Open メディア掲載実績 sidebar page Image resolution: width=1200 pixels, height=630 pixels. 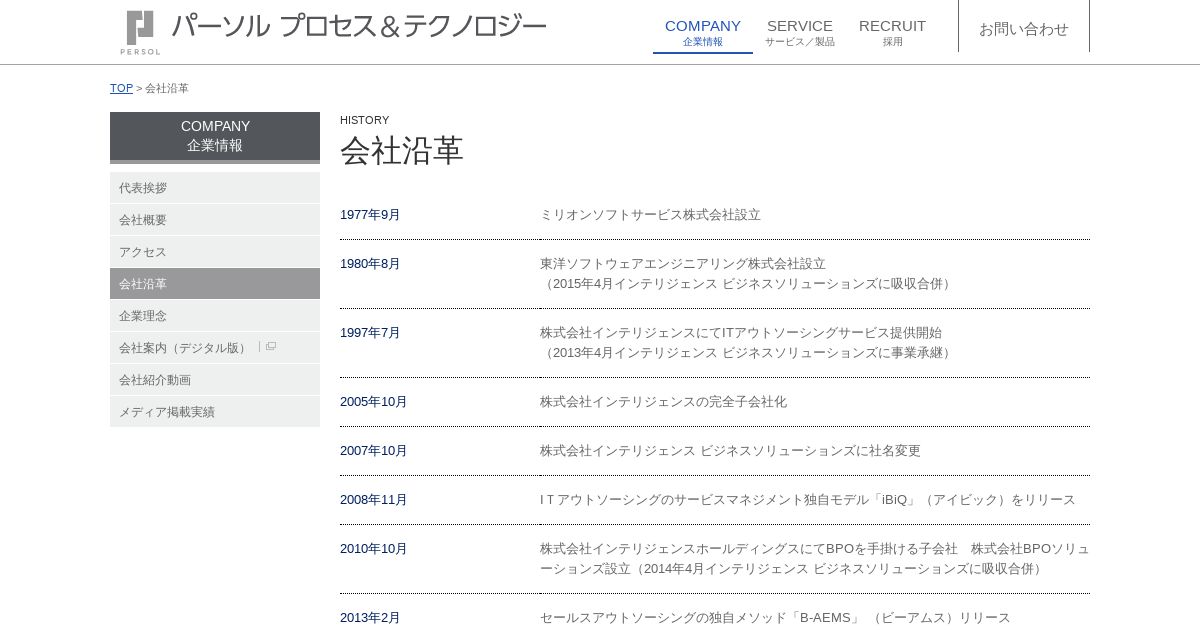[x=215, y=412]
